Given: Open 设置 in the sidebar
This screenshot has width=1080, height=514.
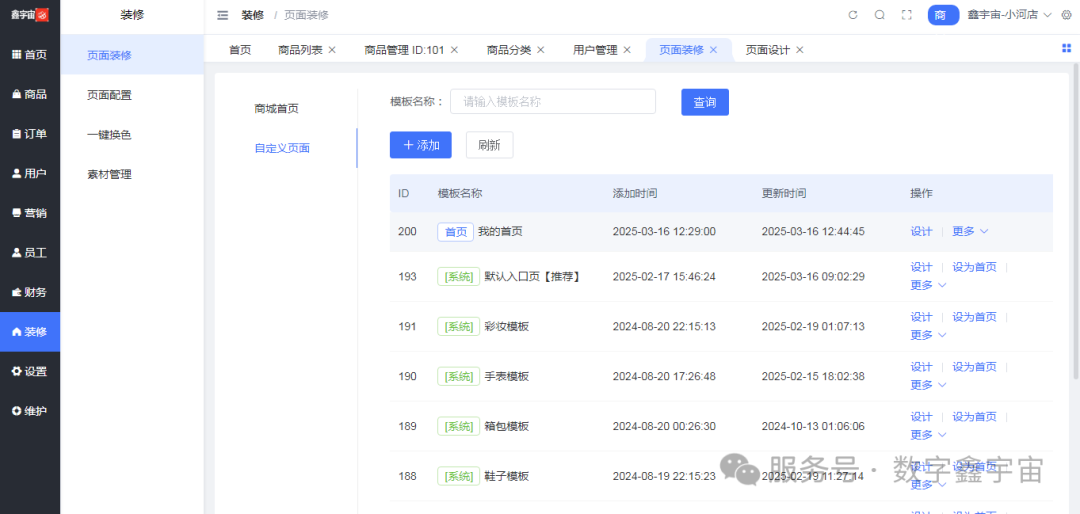Looking at the screenshot, I should click(30, 371).
